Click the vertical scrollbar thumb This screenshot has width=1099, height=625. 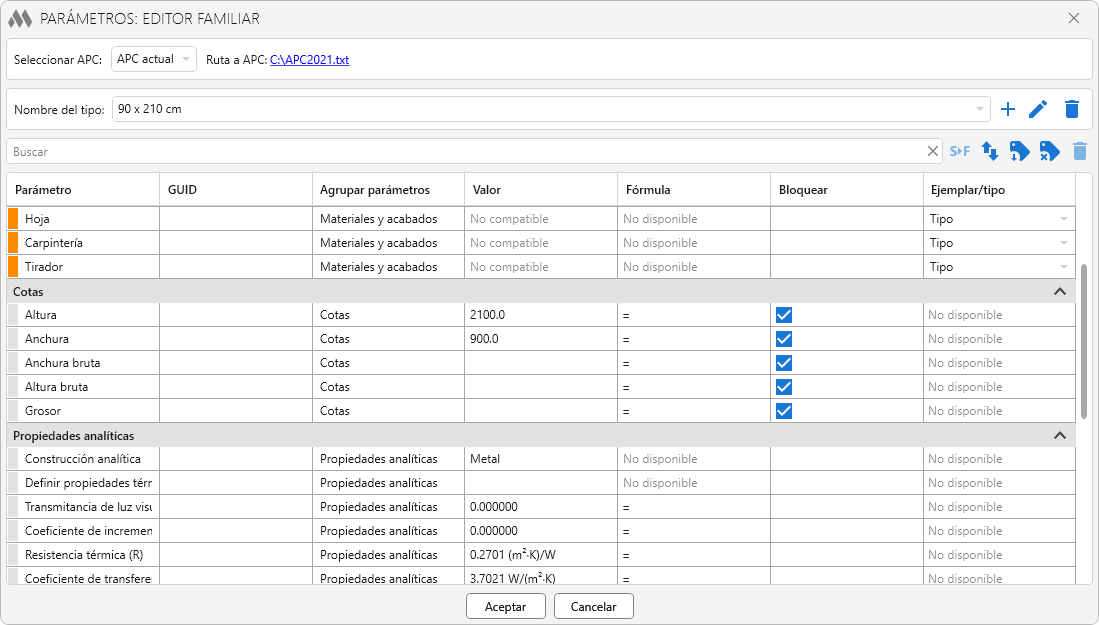(1085, 340)
